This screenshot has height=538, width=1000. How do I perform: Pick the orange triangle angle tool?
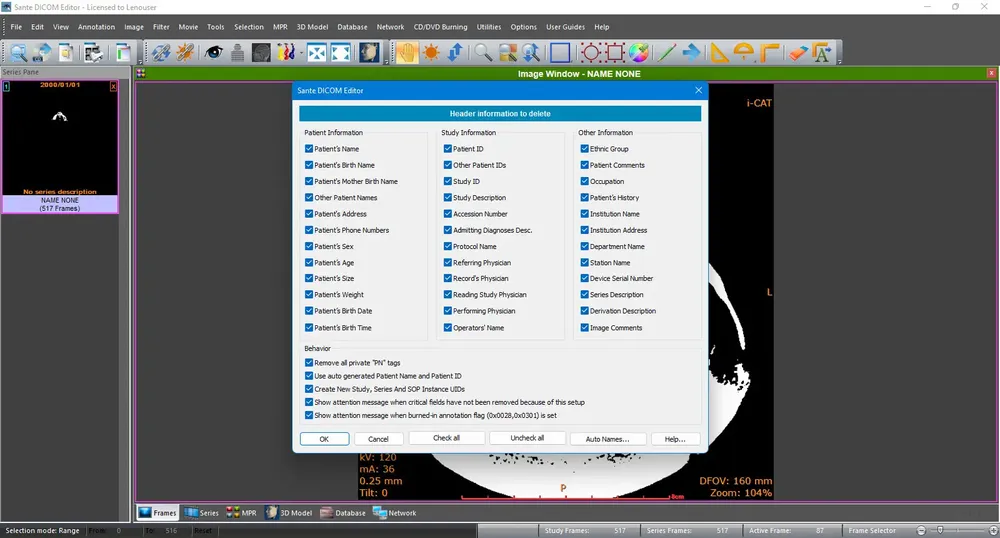tap(719, 52)
